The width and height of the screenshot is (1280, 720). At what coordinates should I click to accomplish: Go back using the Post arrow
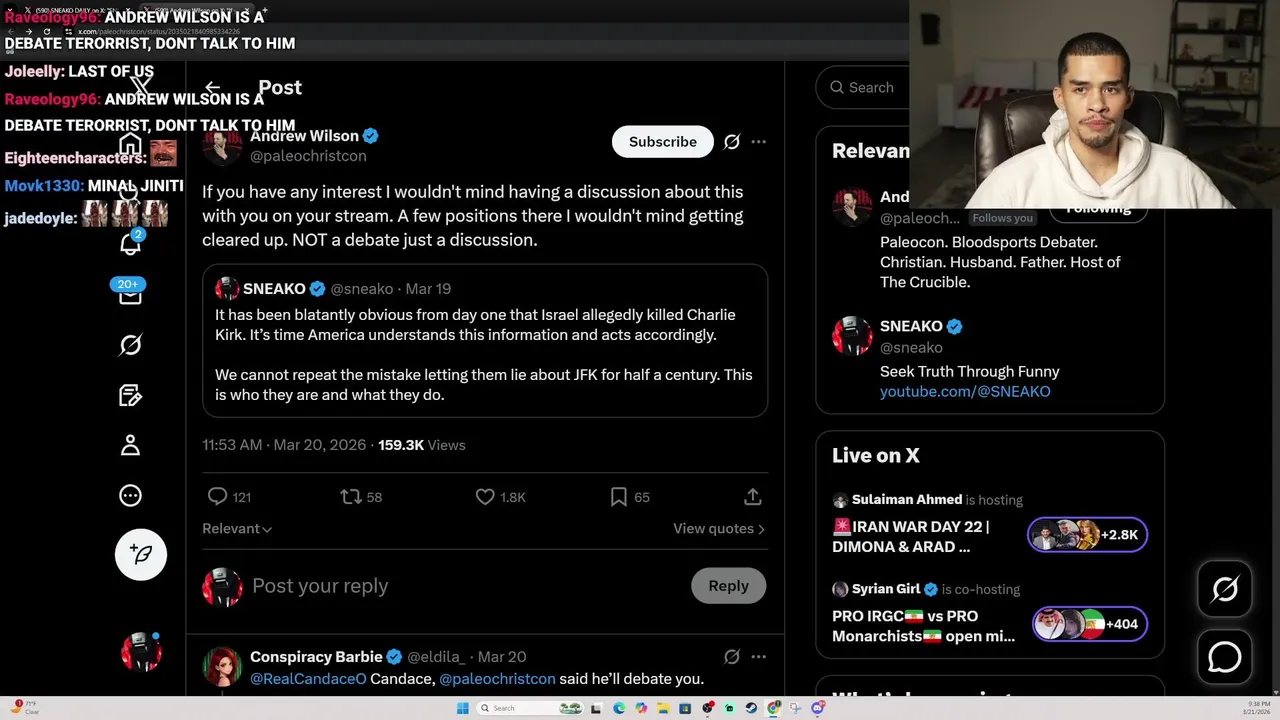(212, 87)
